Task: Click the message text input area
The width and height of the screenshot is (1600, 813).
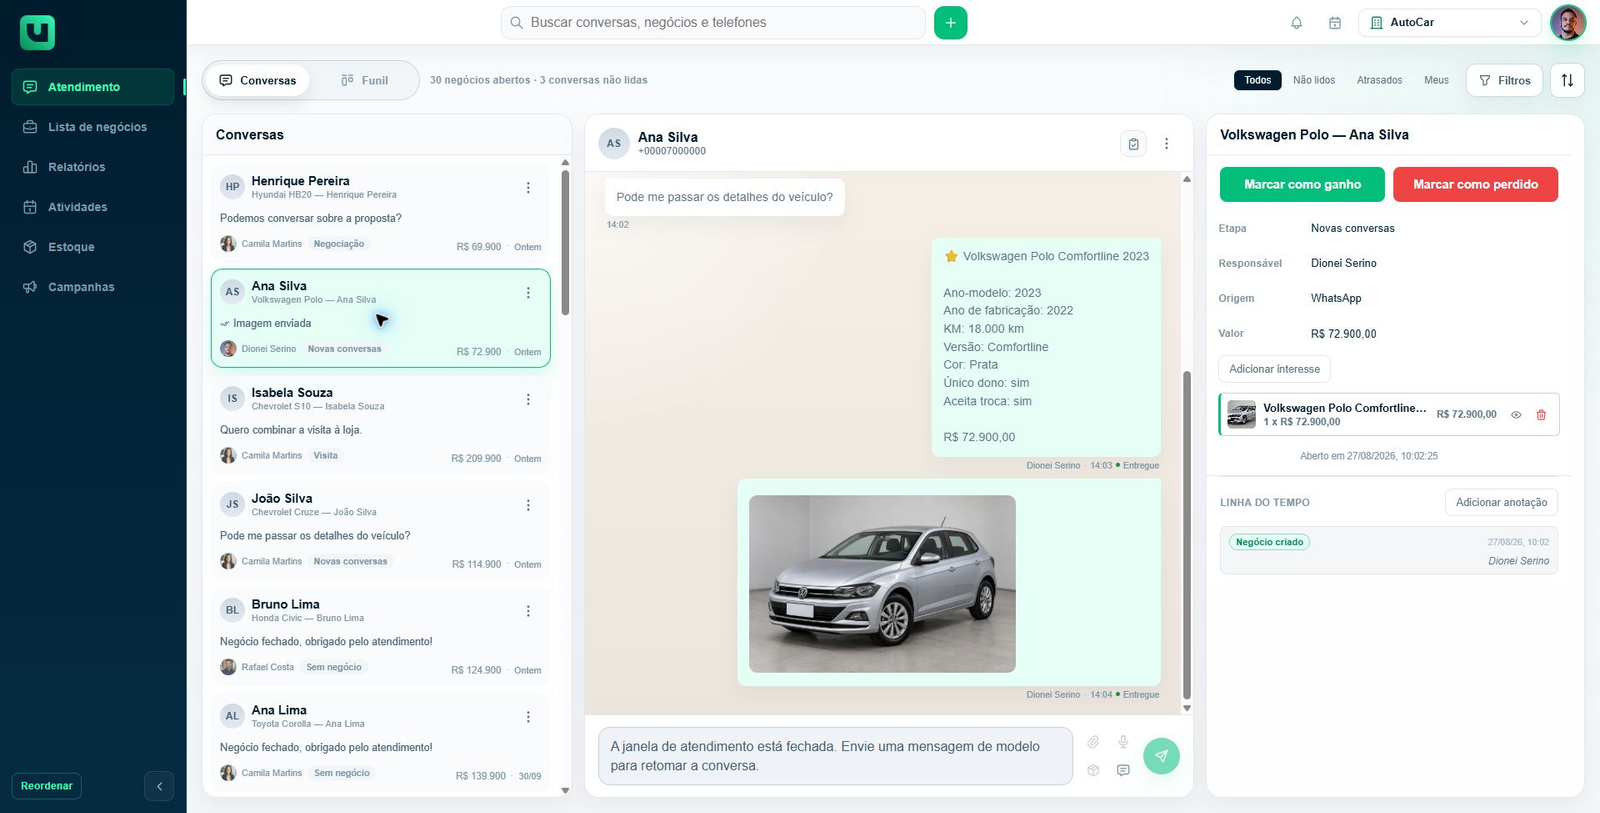Action: click(x=835, y=756)
